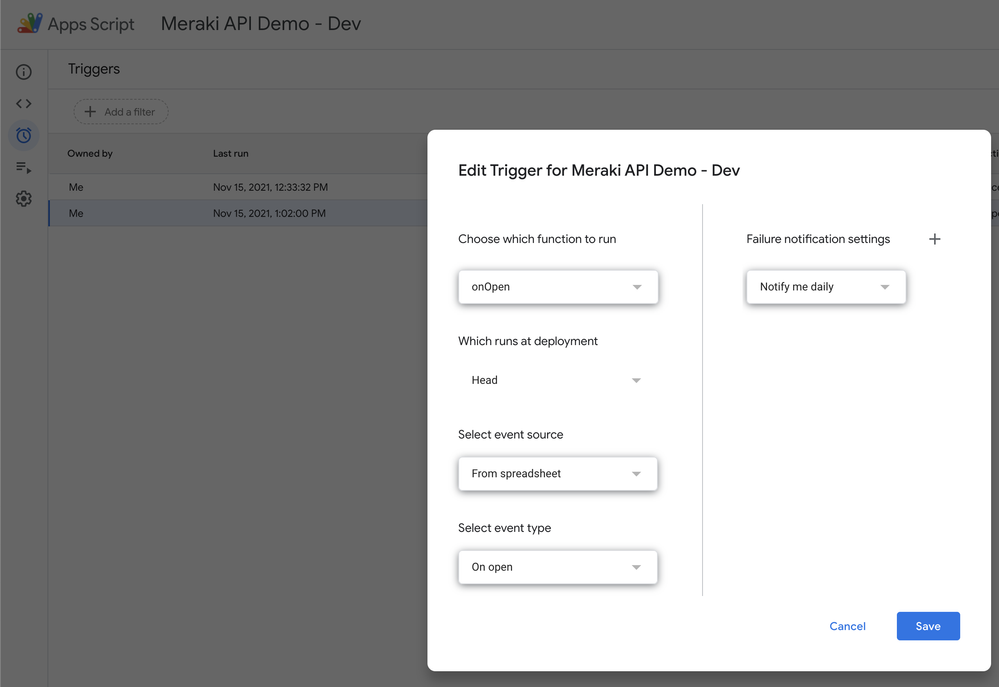The width and height of the screenshot is (999, 687).
Task: Click the Add a filter chip
Action: click(x=121, y=112)
